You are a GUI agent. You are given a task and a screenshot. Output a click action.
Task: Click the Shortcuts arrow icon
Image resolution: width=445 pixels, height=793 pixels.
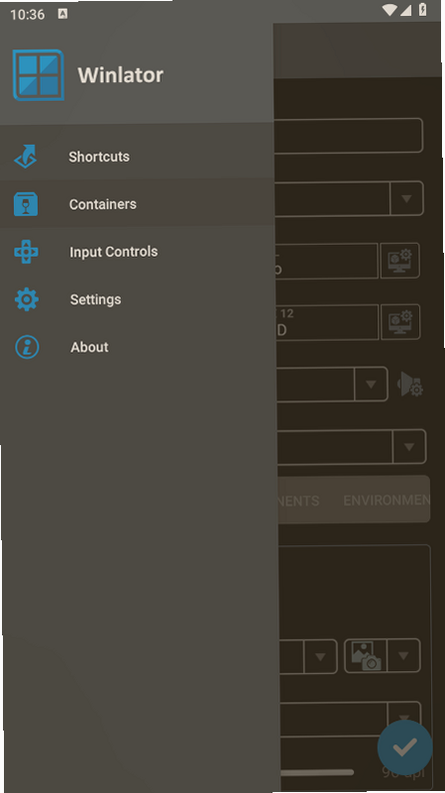26,156
